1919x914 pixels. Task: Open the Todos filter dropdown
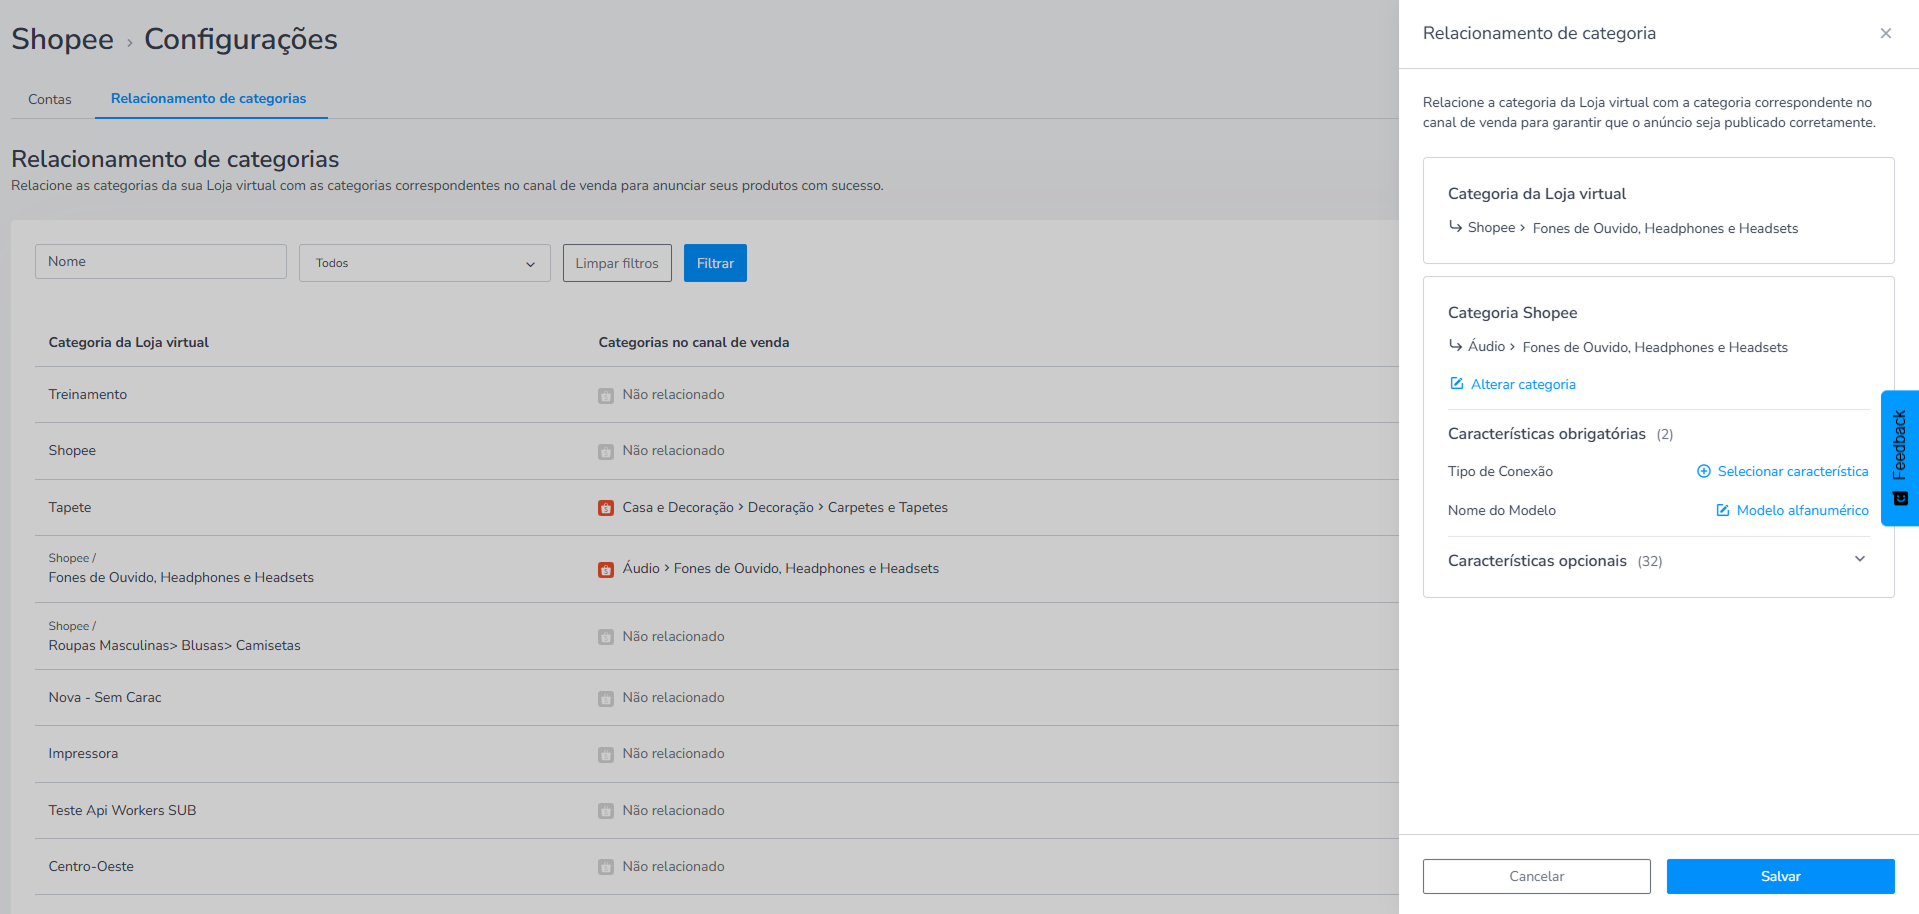pos(425,263)
